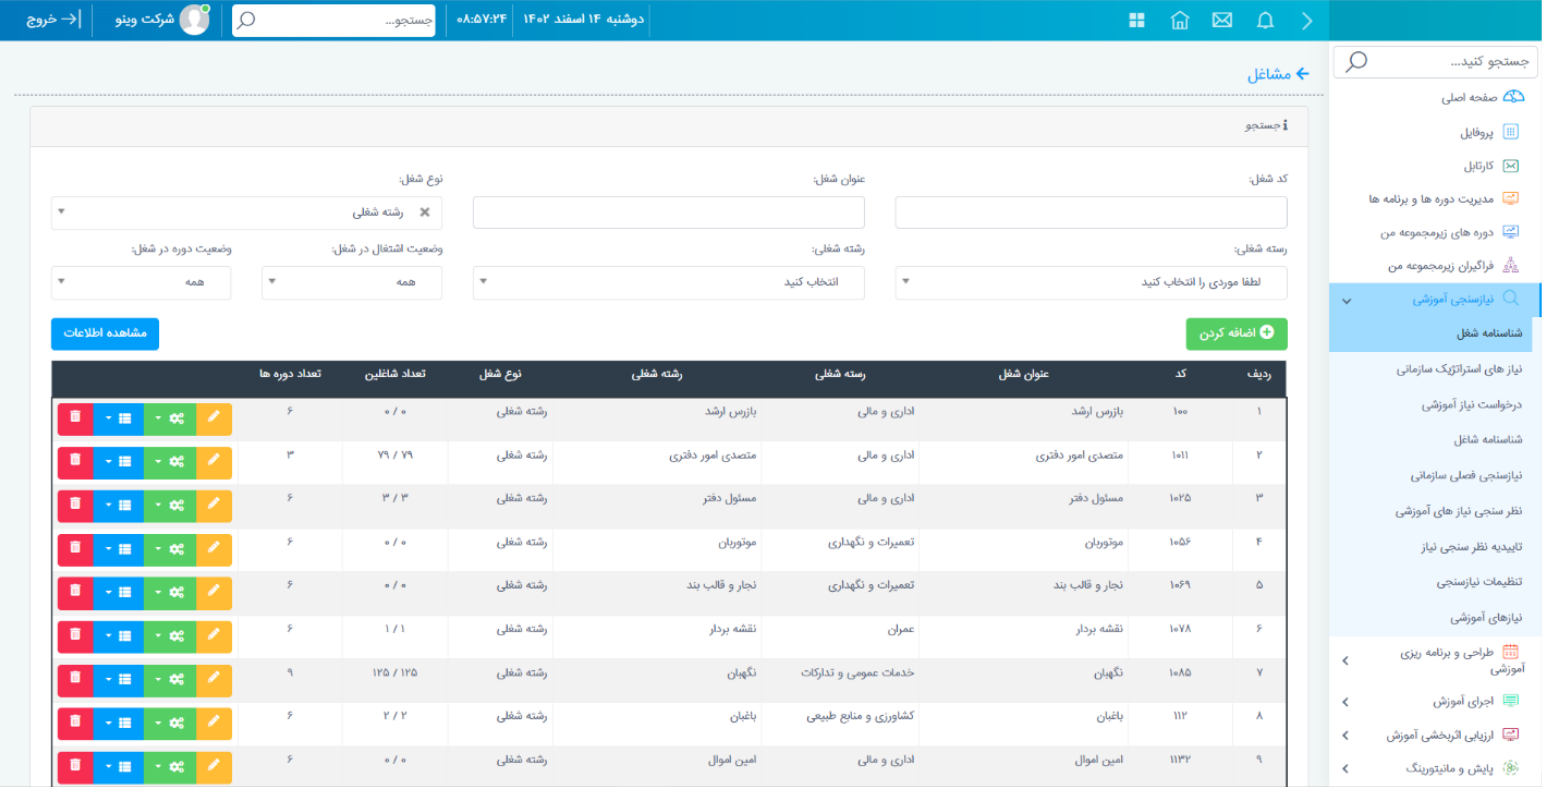Edit the امین اموال row
The height and width of the screenshot is (787, 1542).
(x=214, y=767)
